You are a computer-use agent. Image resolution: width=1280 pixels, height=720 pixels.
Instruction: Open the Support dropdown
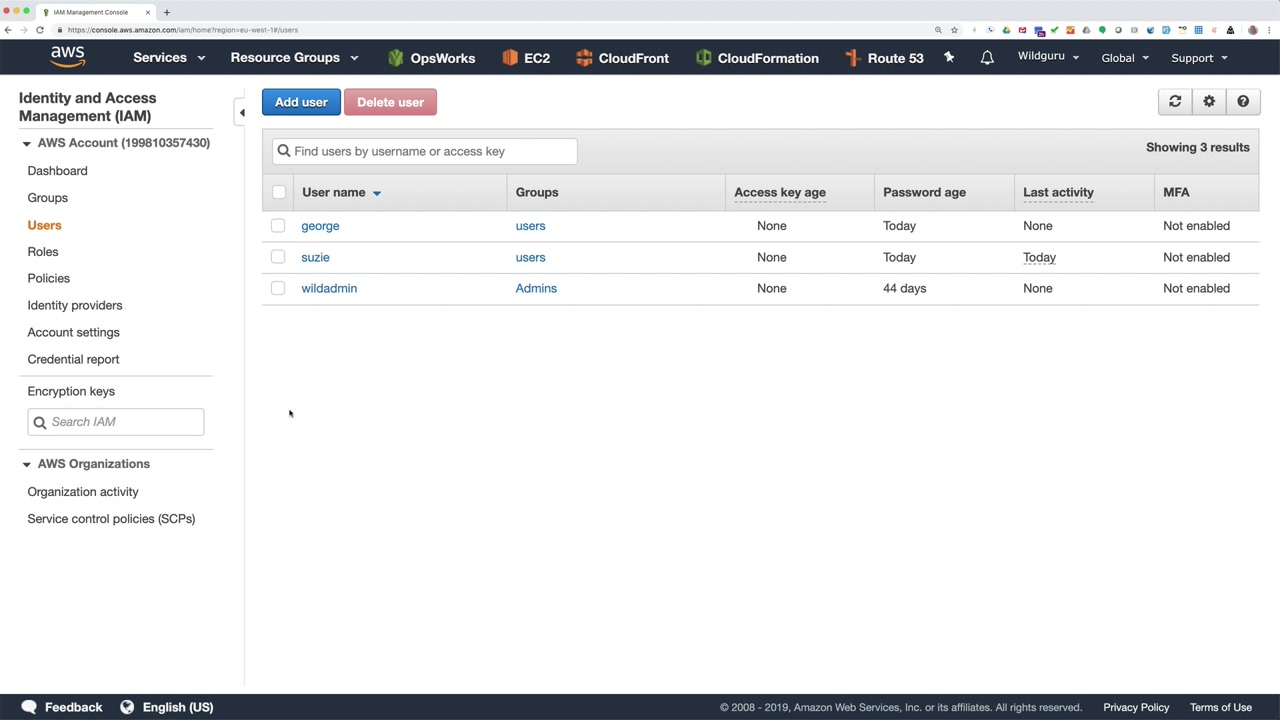[x=1199, y=58]
